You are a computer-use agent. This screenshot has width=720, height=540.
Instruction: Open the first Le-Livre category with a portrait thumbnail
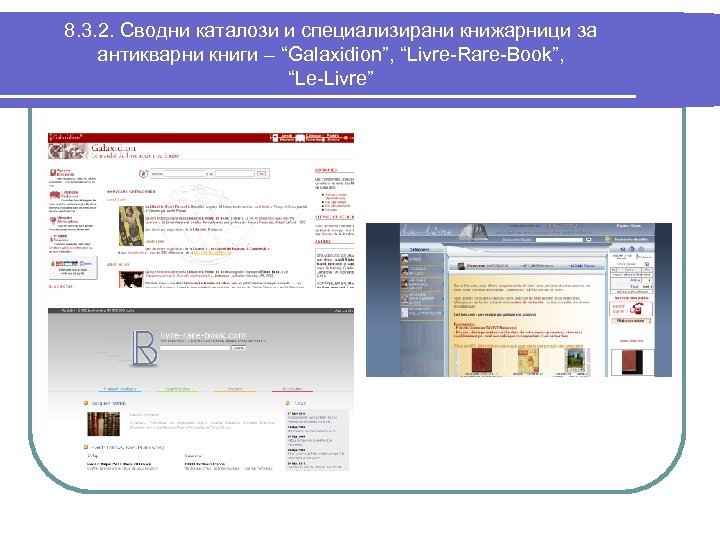[x=422, y=259]
